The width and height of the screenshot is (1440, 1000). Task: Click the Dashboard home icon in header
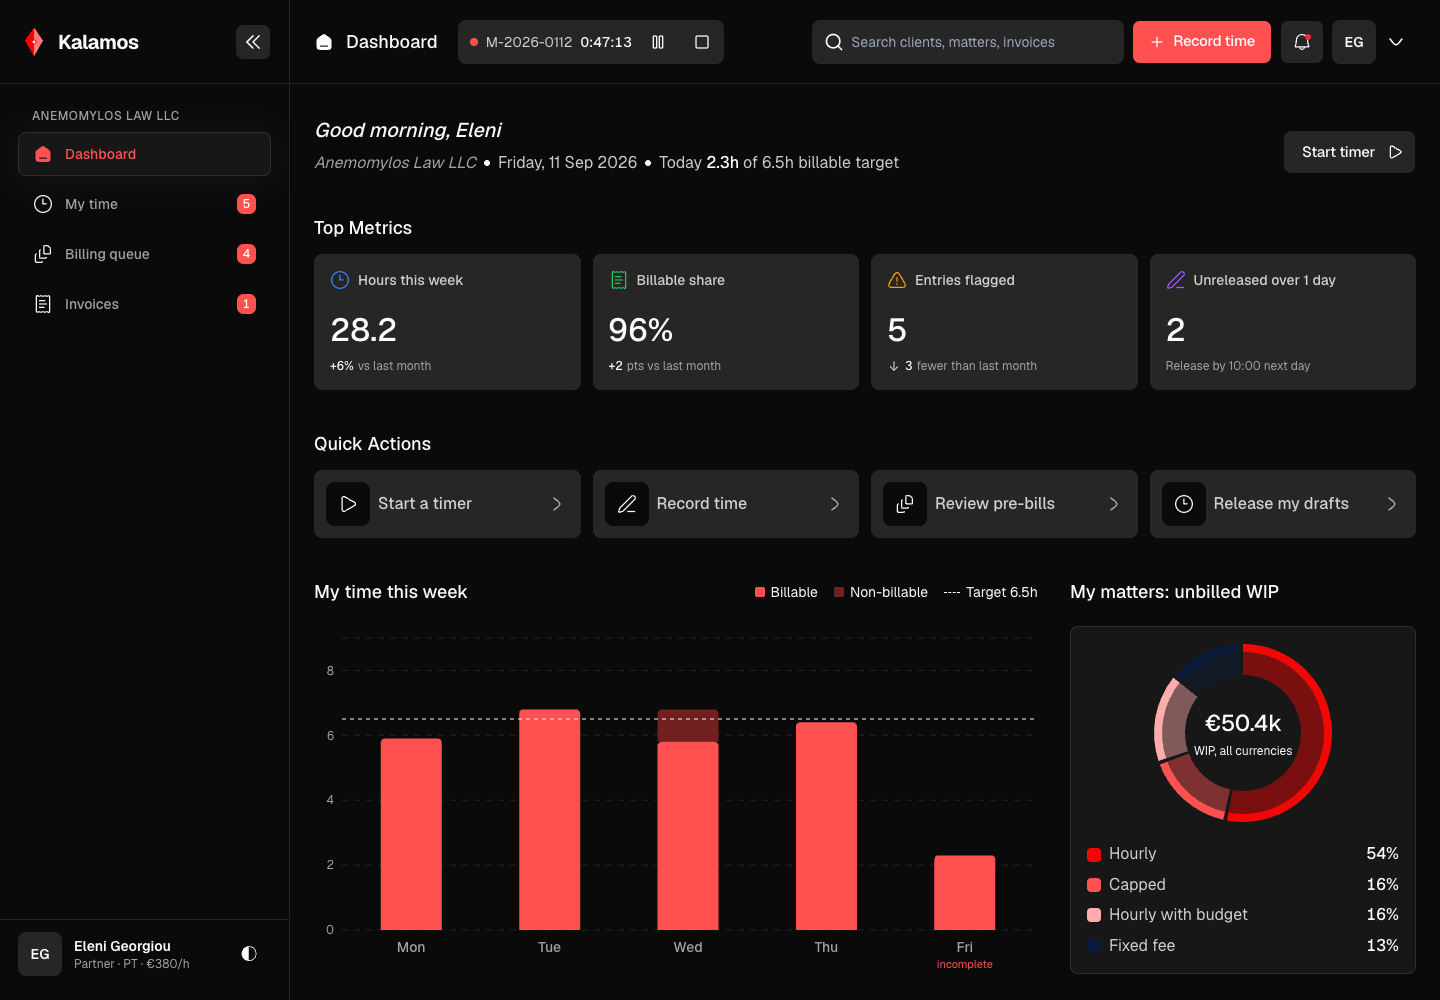click(324, 42)
